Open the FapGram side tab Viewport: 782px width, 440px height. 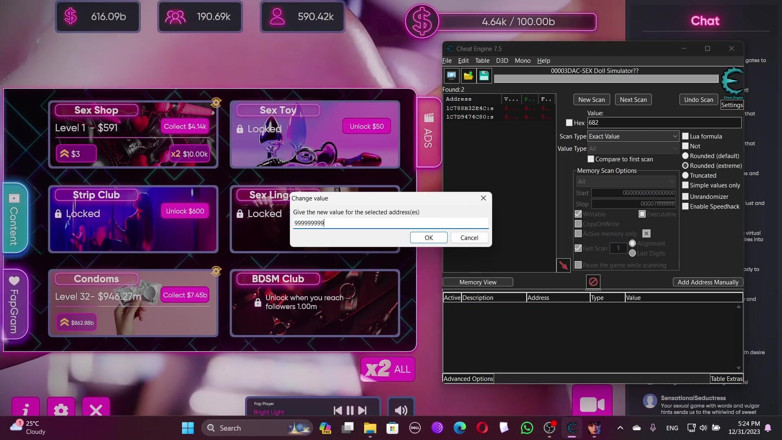pyautogui.click(x=14, y=305)
